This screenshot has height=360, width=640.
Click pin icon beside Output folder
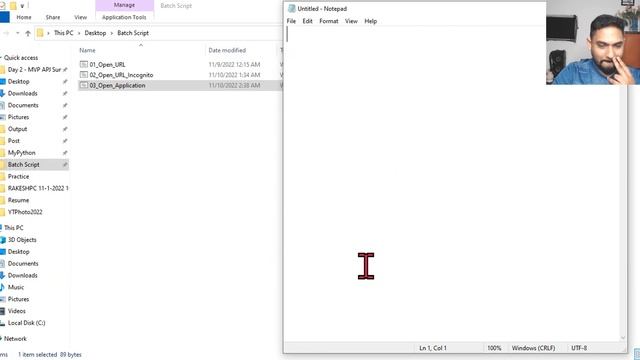click(65, 129)
